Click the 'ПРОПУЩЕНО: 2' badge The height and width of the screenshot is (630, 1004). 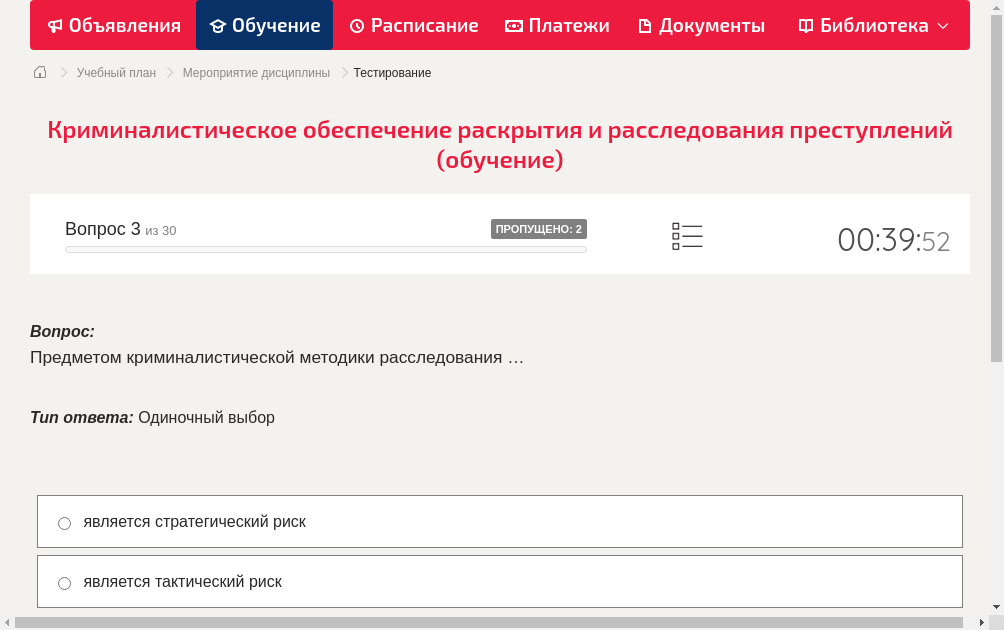540,228
